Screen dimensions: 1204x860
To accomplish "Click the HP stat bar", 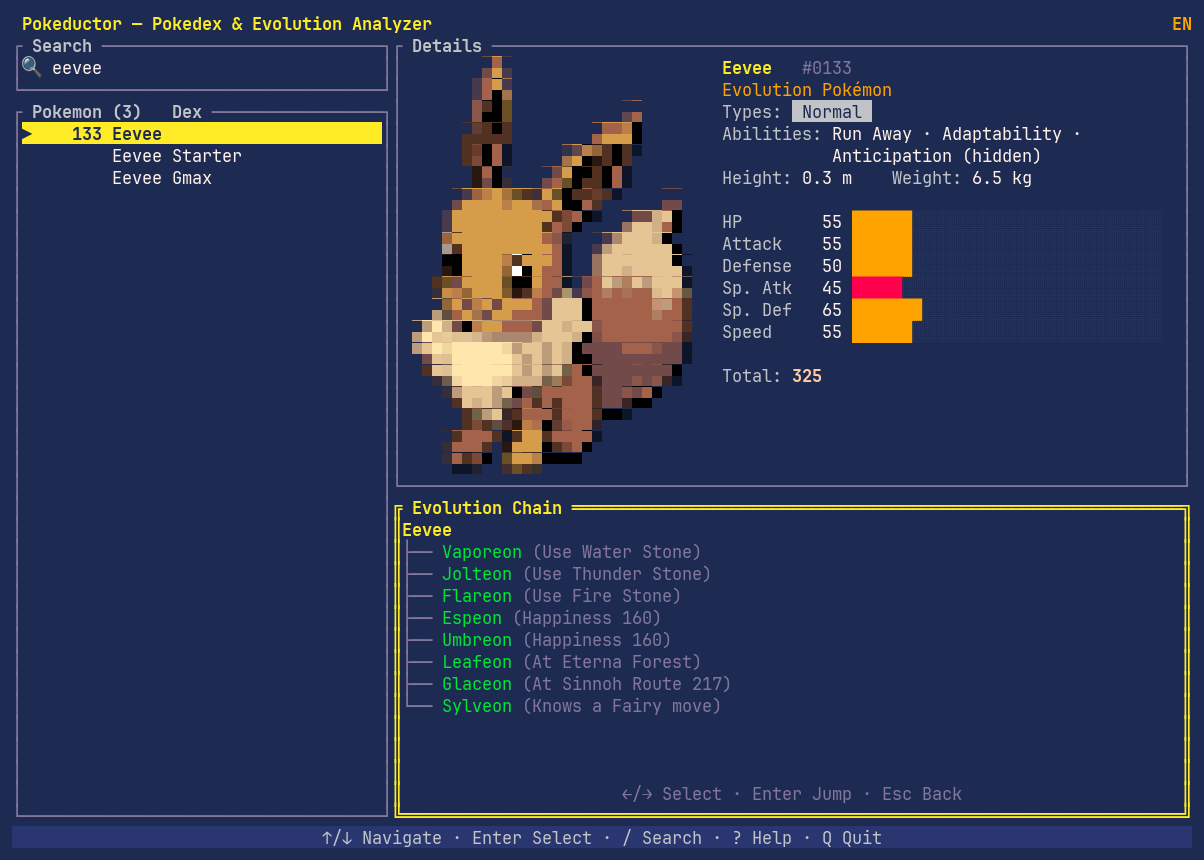I will pyautogui.click(x=882, y=222).
